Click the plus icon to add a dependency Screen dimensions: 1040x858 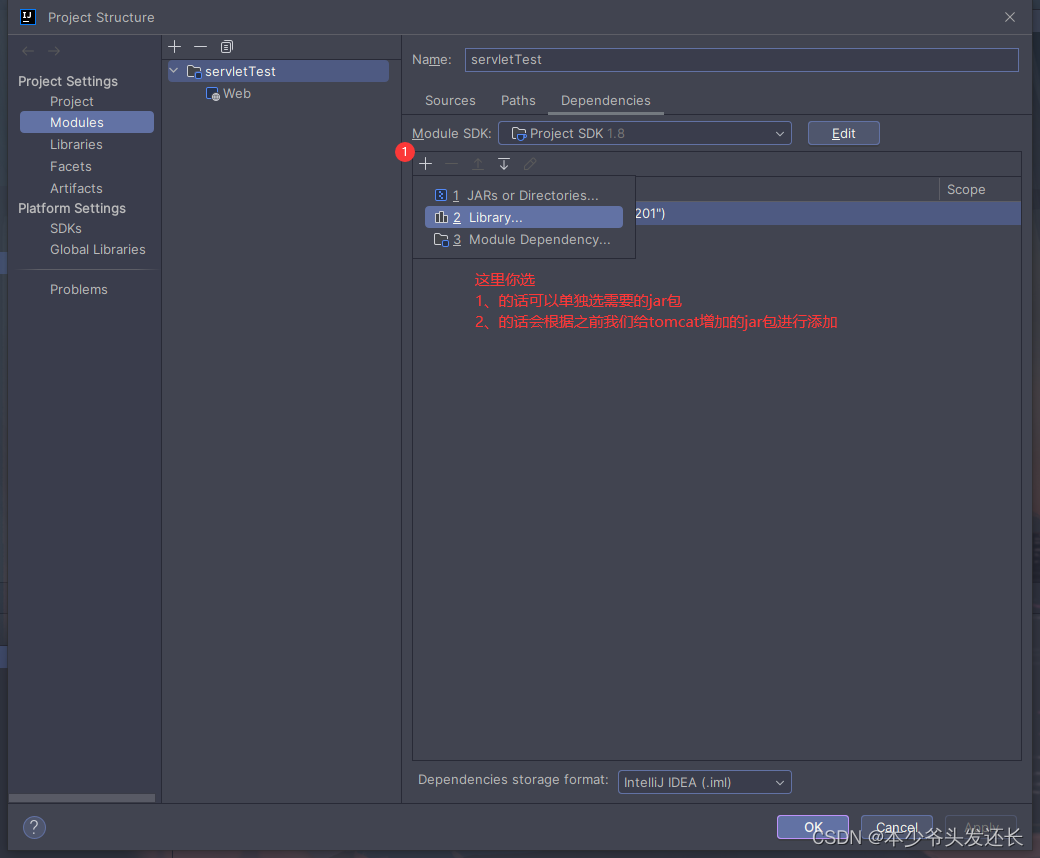426,163
